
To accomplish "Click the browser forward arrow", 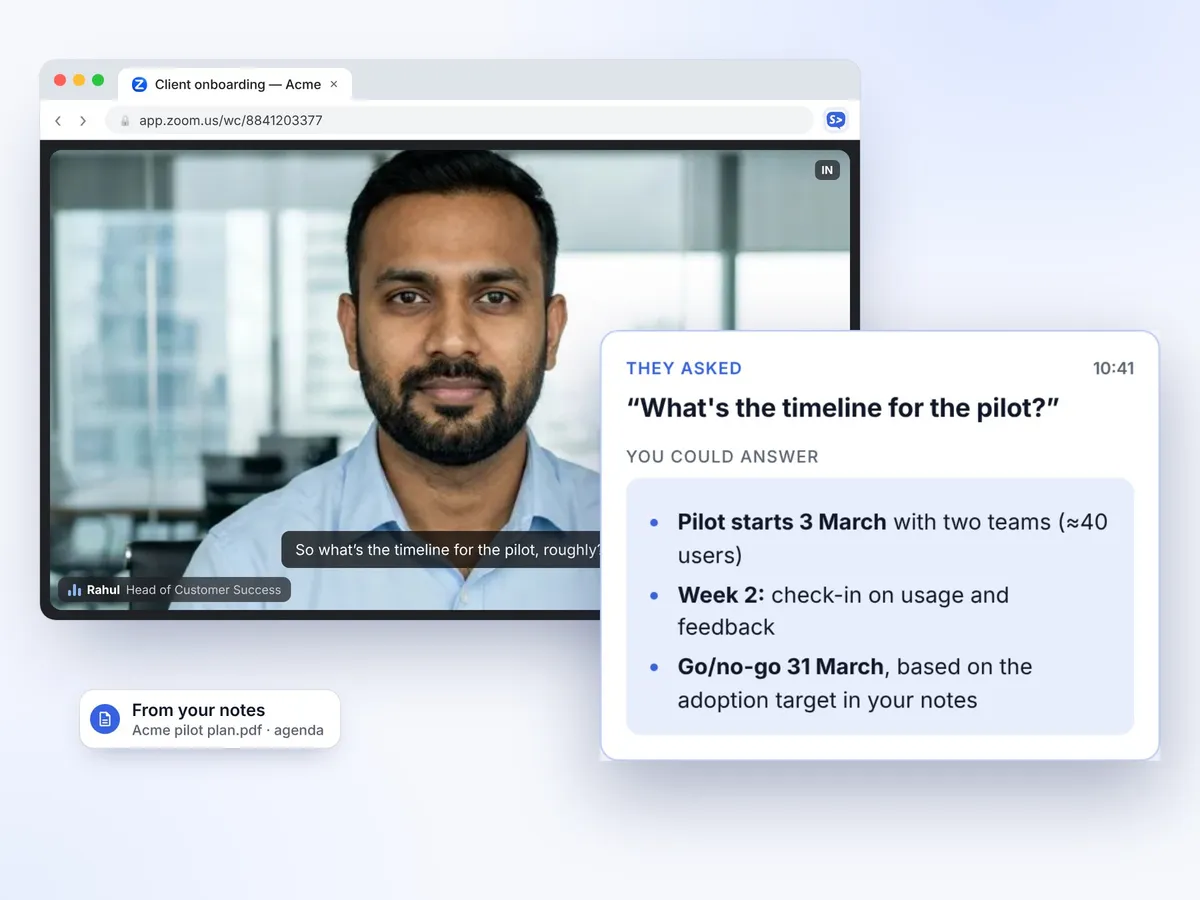I will (x=83, y=121).
